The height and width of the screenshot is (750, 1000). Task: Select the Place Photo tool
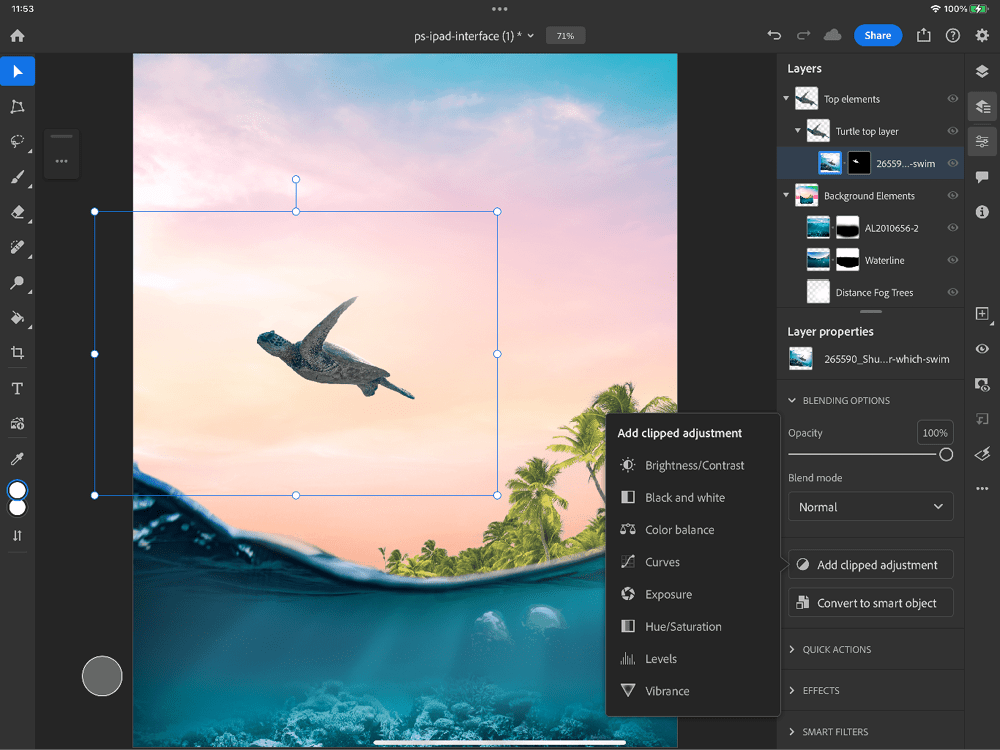(17, 423)
